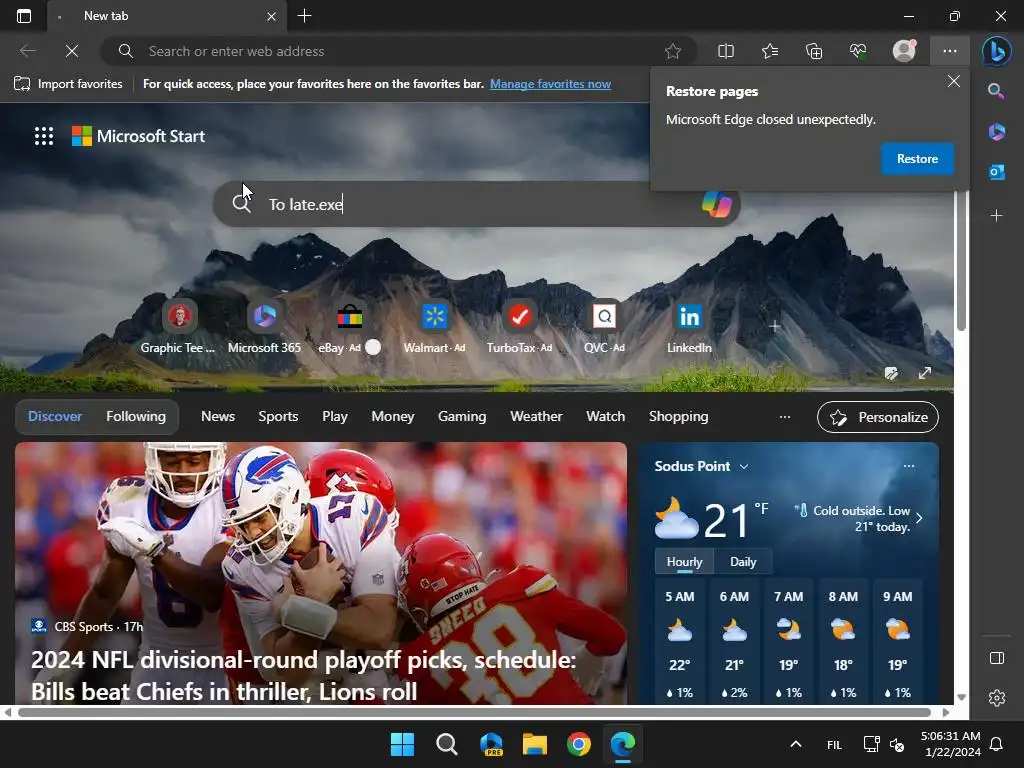Open Outlook in the sidebar

click(997, 172)
